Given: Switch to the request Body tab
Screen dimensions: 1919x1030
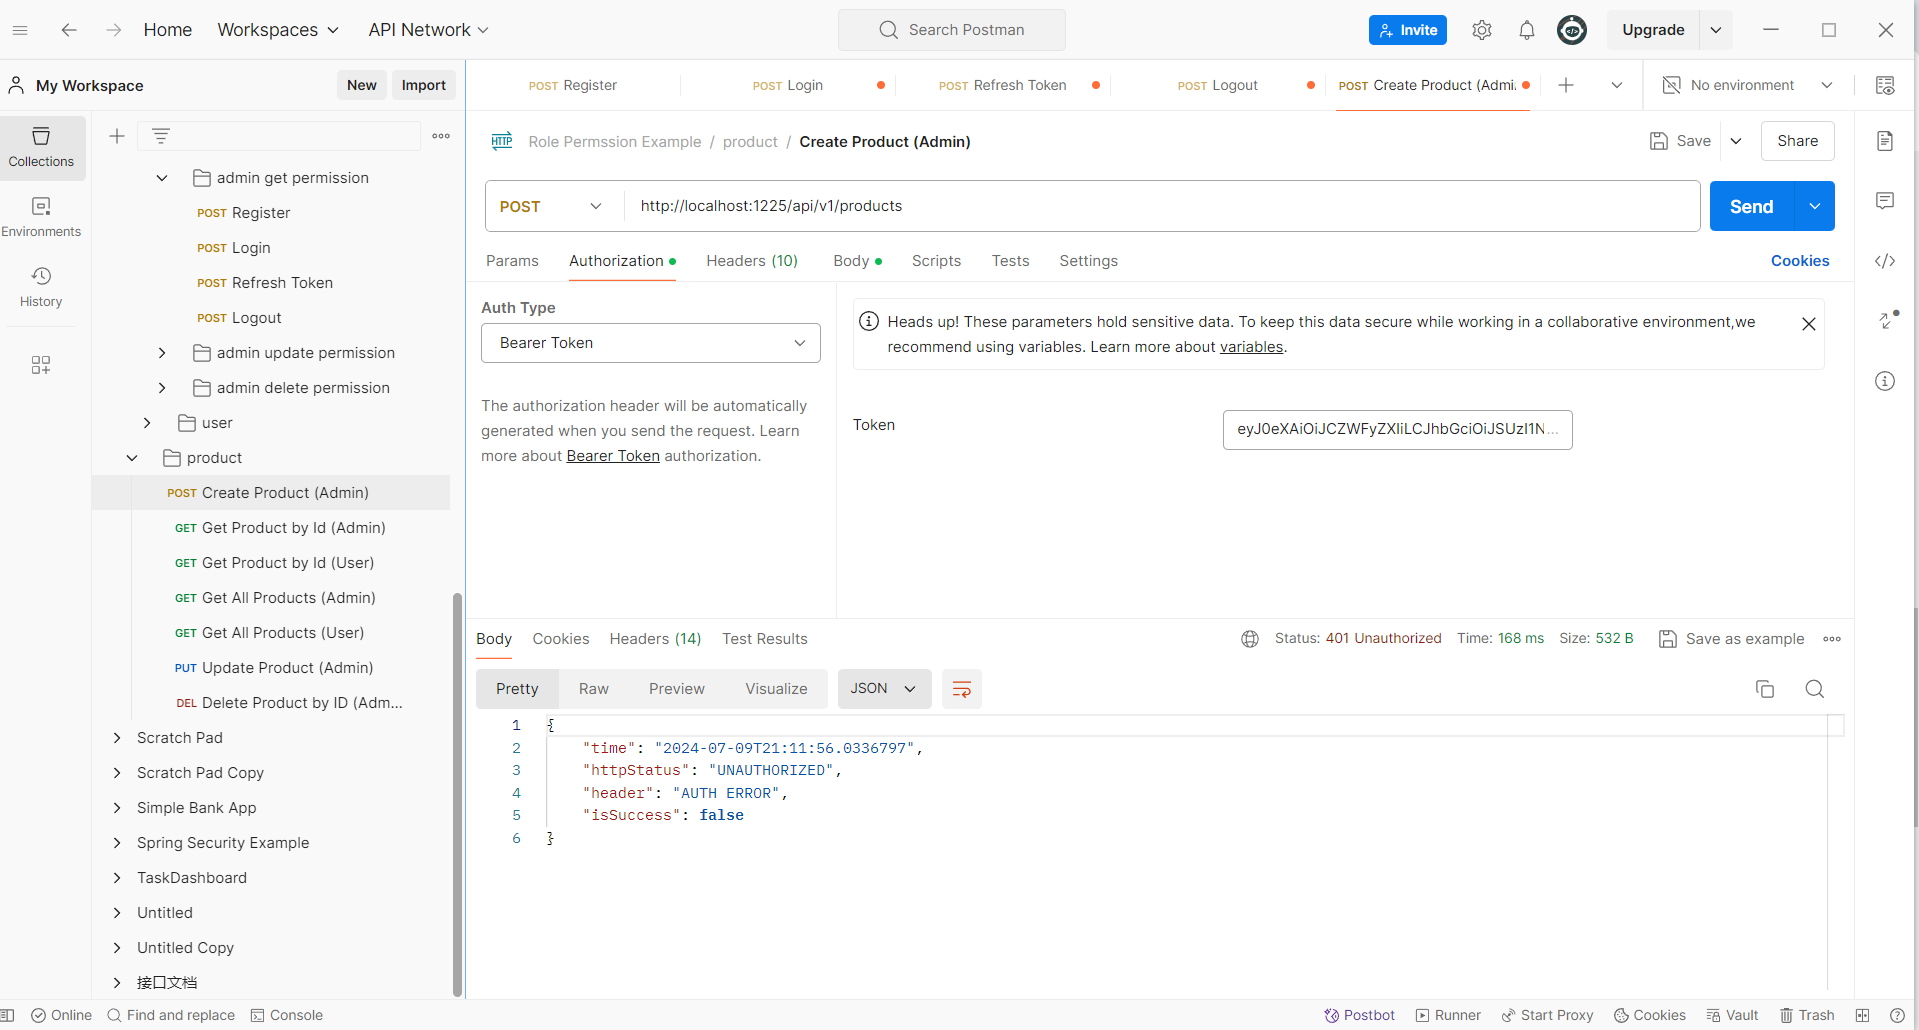Looking at the screenshot, I should 857,261.
